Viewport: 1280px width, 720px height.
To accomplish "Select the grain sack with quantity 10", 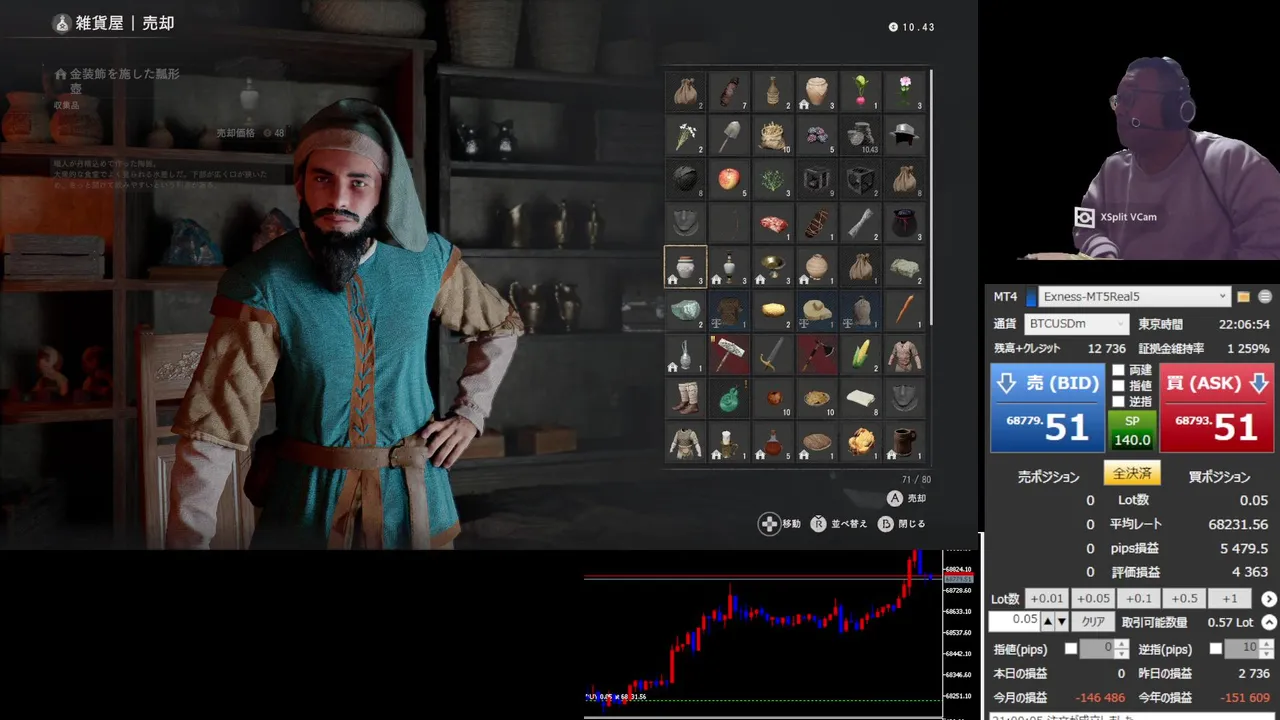I will [773, 135].
